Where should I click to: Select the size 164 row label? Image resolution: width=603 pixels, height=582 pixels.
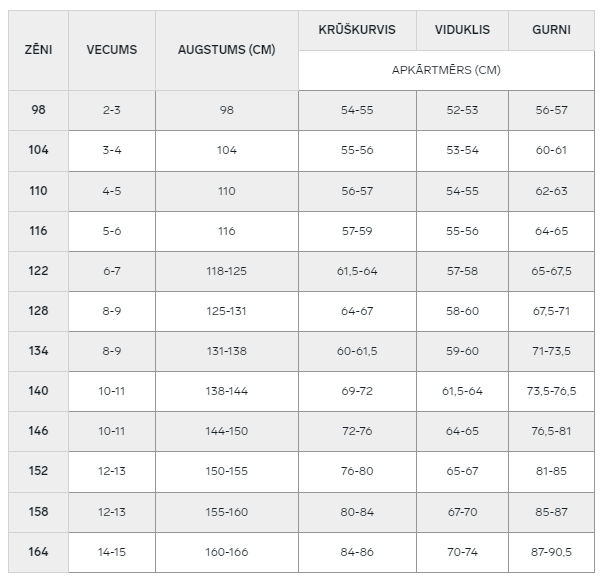[x=38, y=552]
